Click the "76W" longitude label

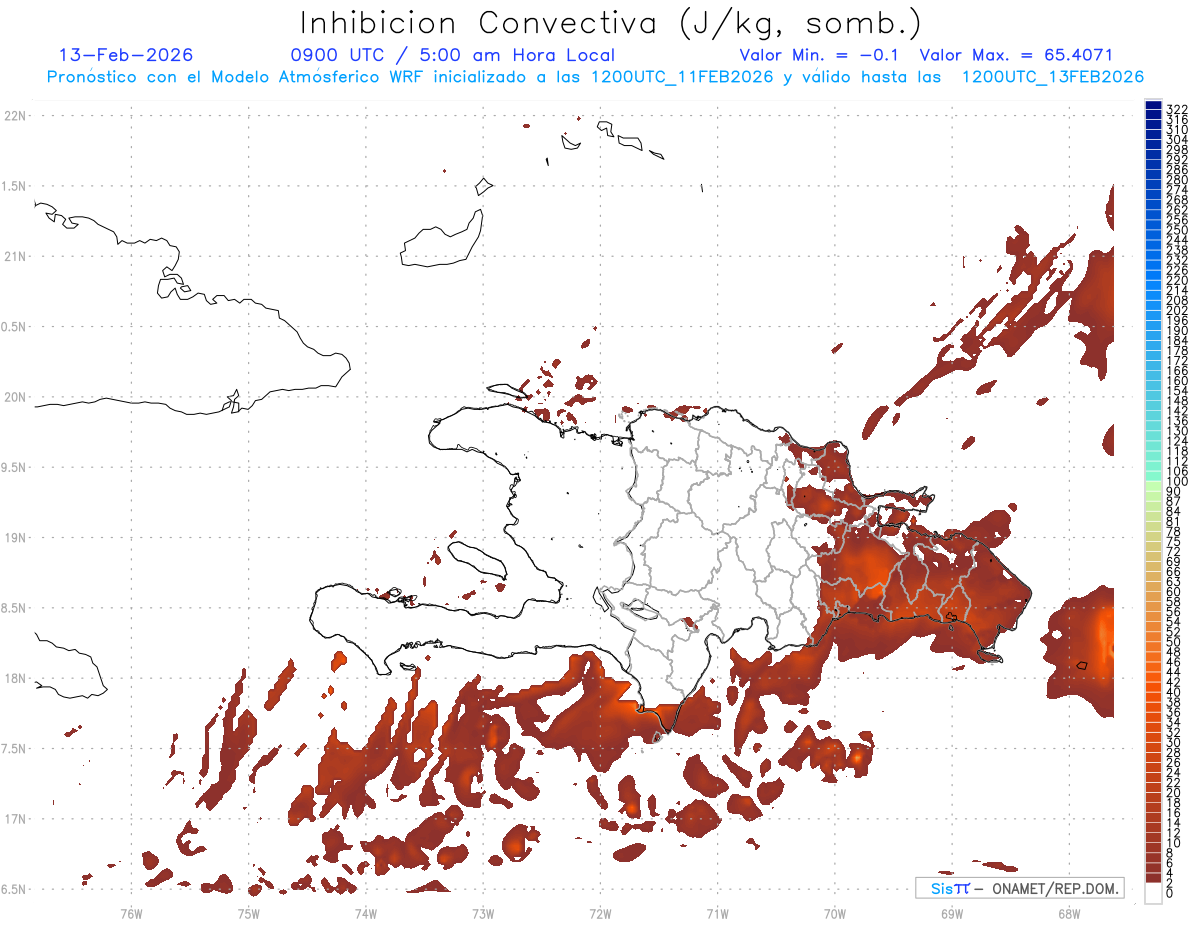point(131,913)
